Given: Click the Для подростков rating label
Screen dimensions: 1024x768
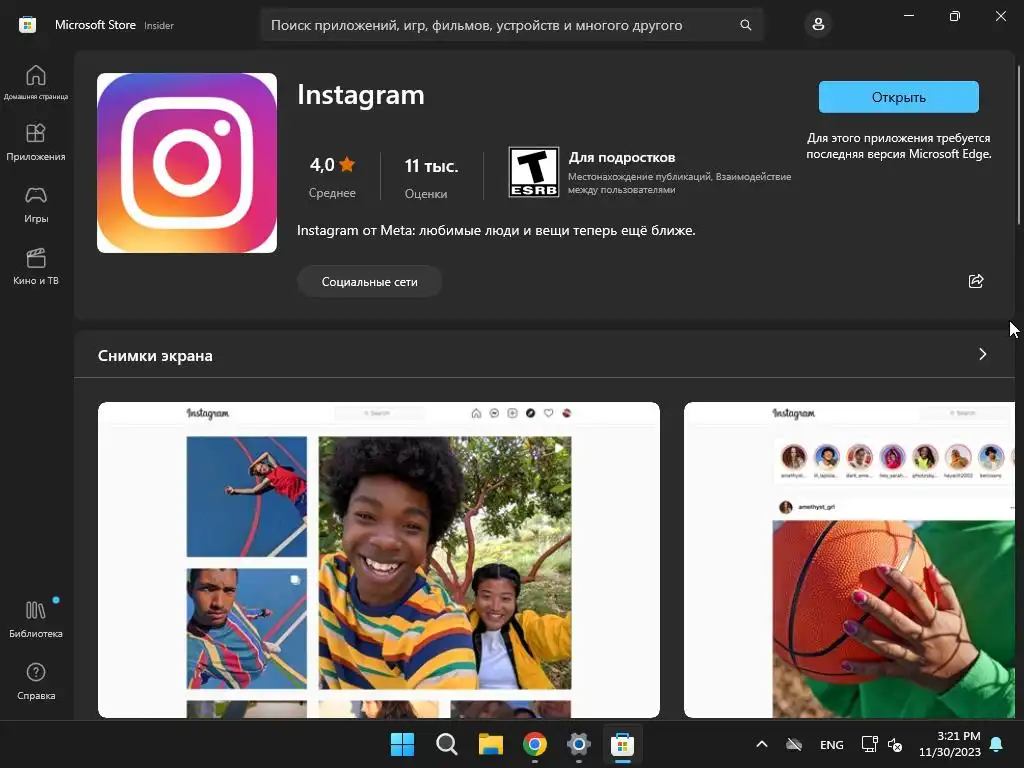Looking at the screenshot, I should 622,157.
